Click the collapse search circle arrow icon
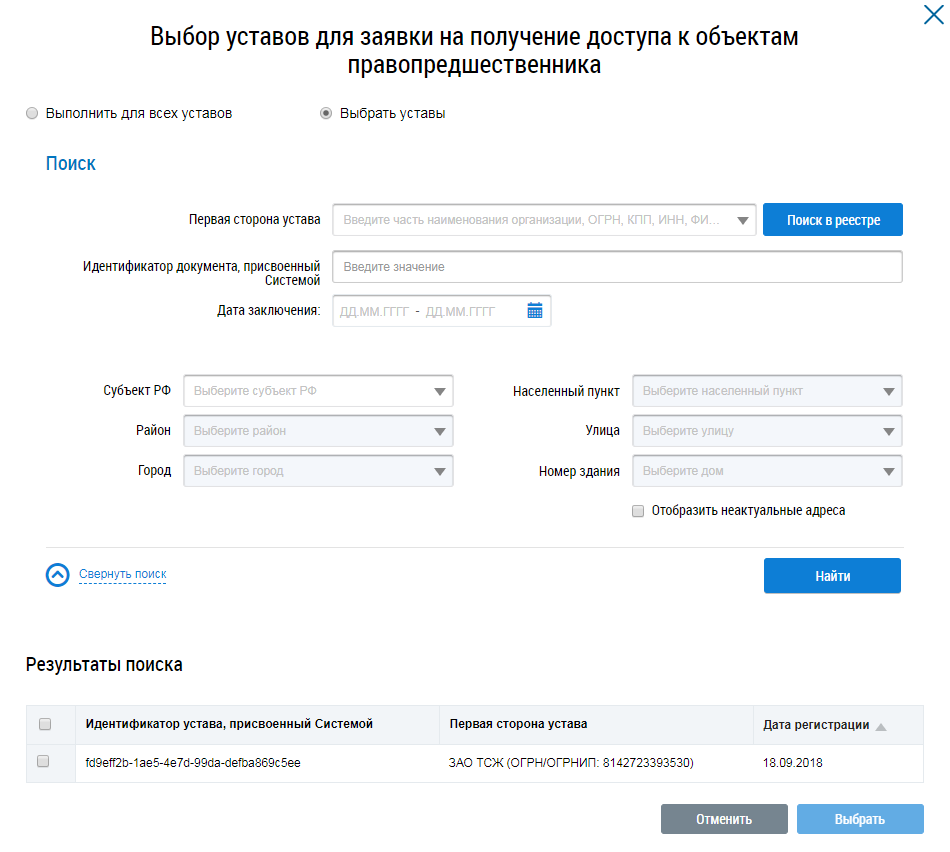Screen dimensions: 950x852 [58, 575]
